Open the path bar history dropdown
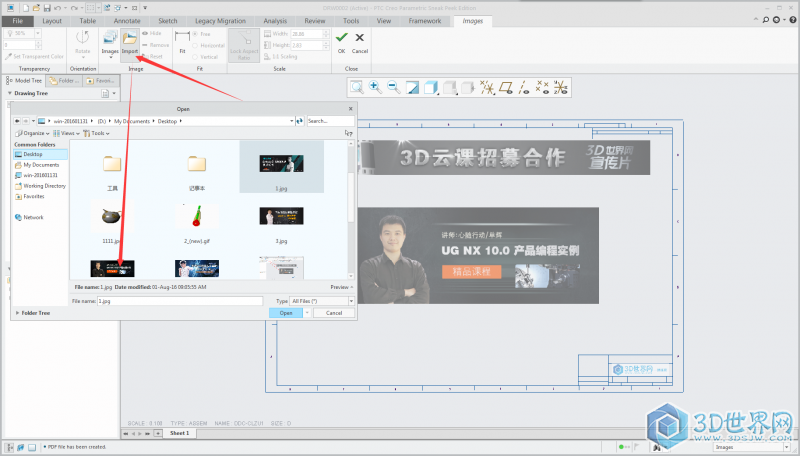Screen dimensions: 800x456 point(291,121)
